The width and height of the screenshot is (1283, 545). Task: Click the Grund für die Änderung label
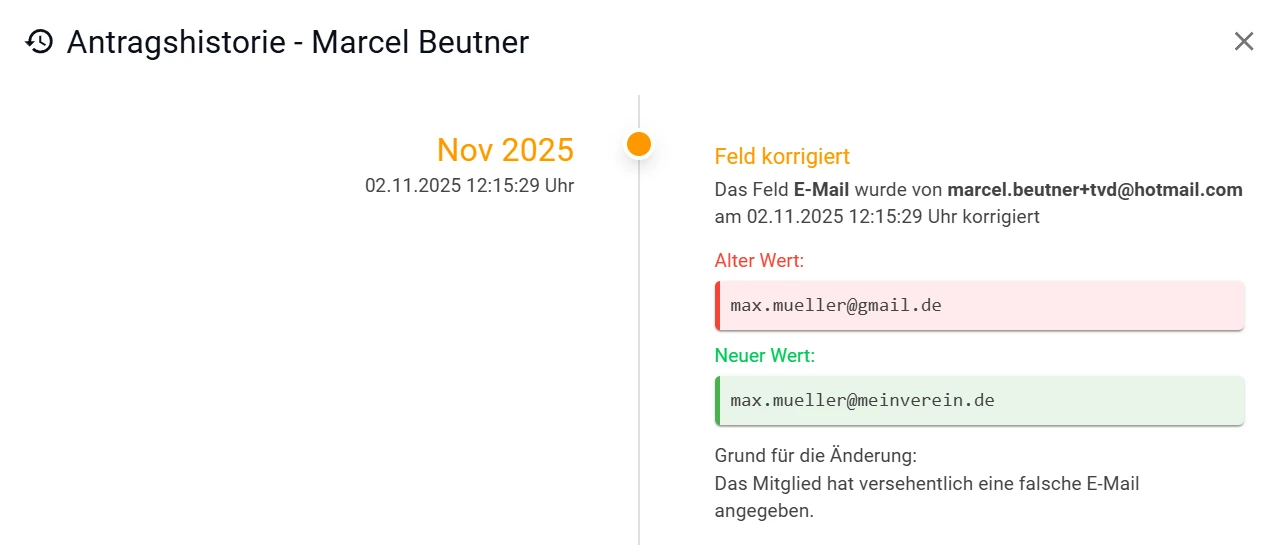[x=815, y=456]
